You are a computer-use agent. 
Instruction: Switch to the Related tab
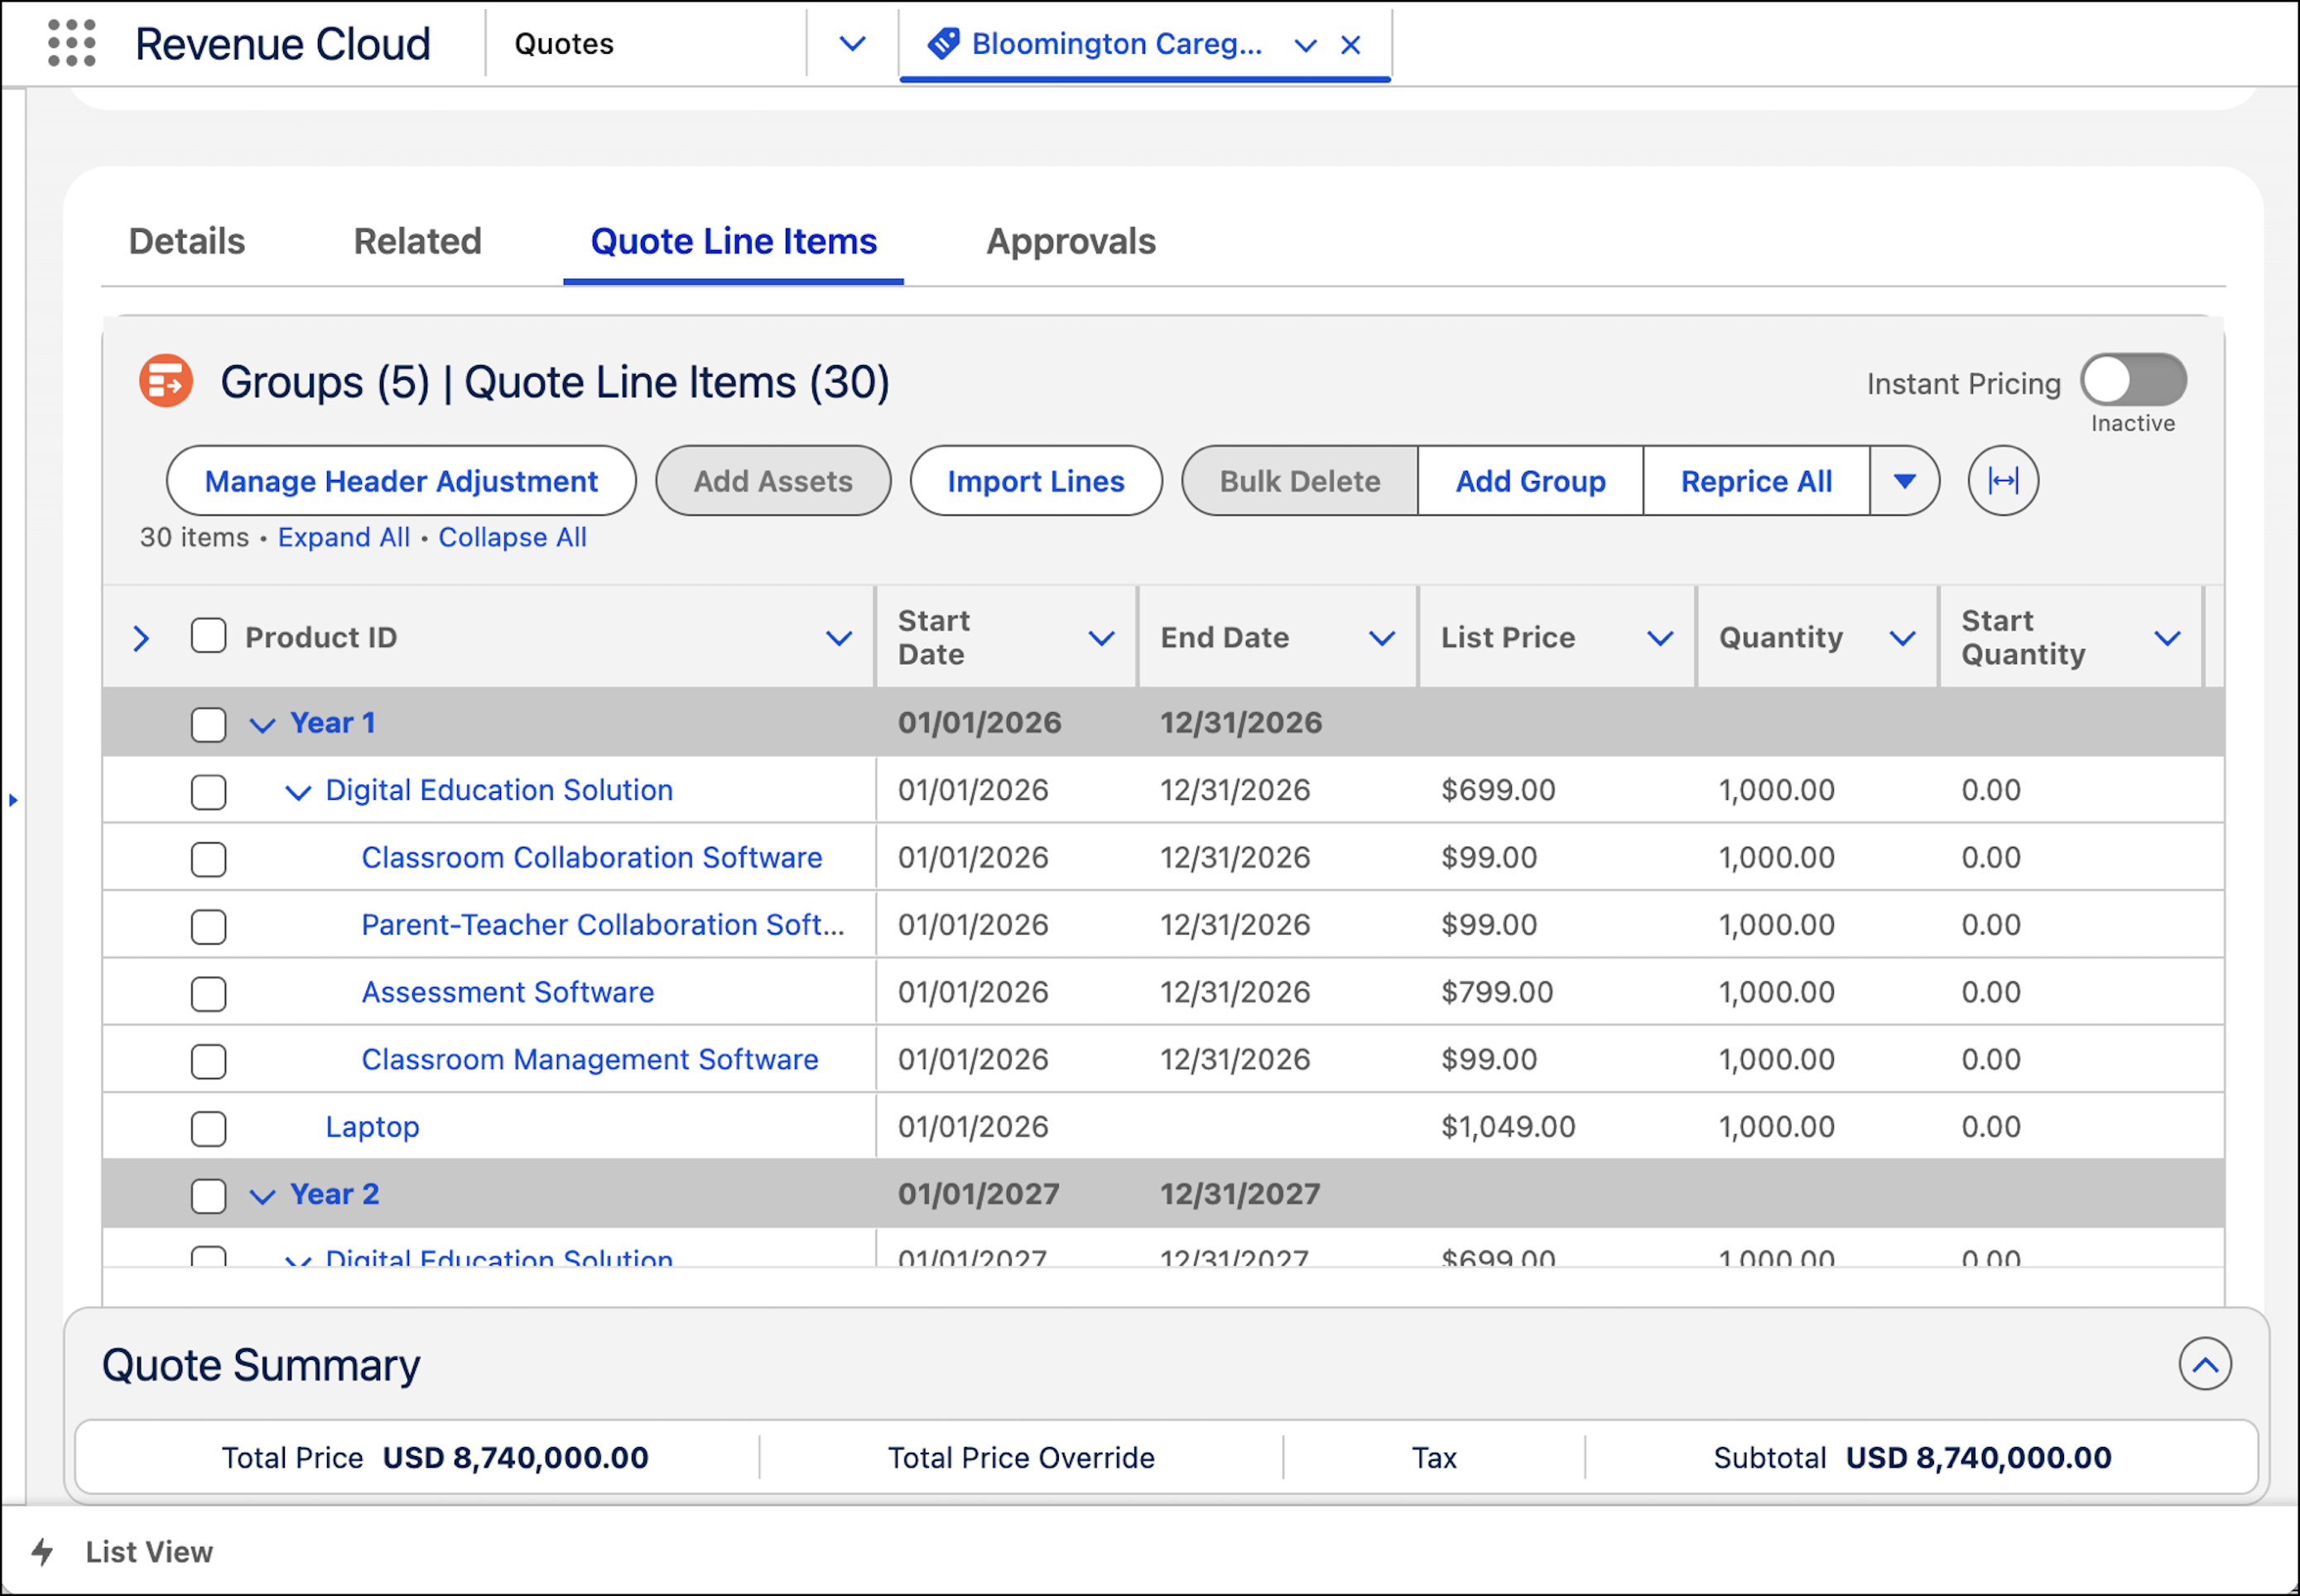(x=417, y=241)
